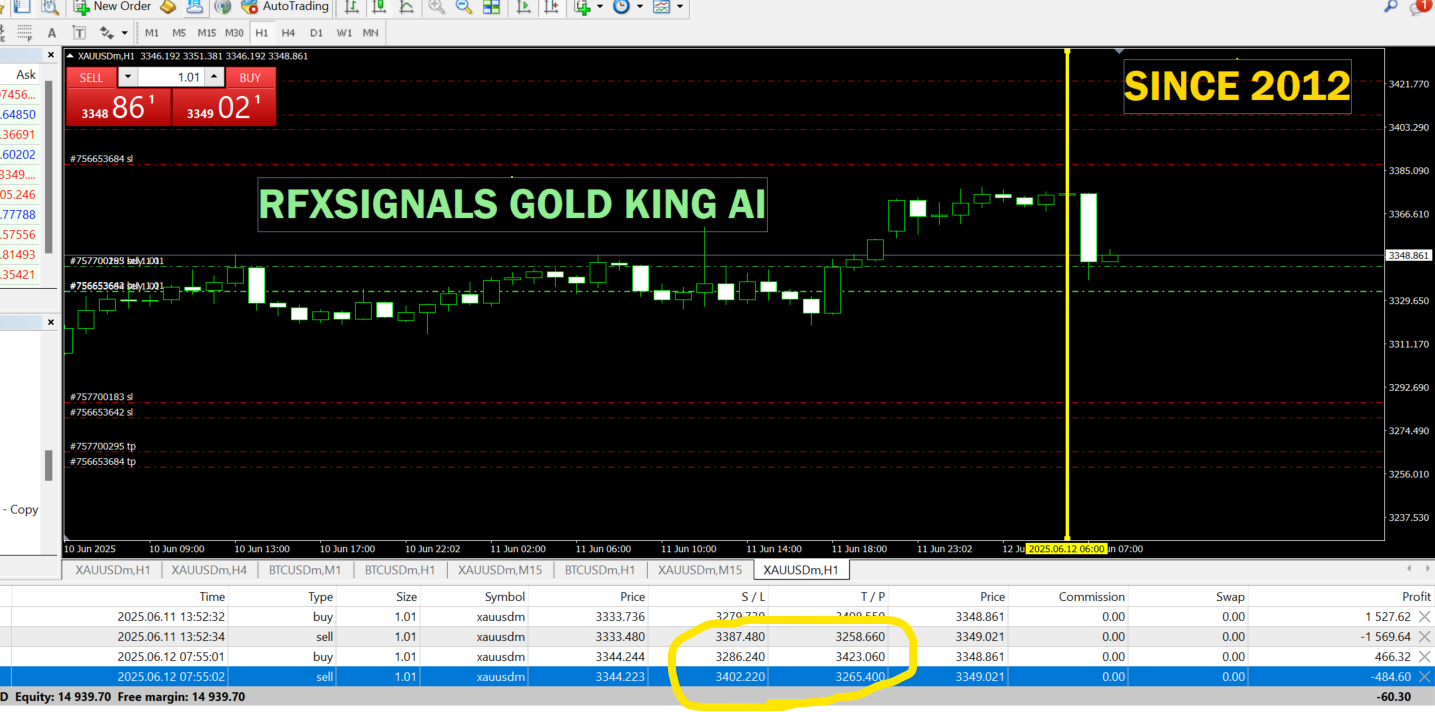Select the H4 timeframe button
The width and height of the screenshot is (1435, 712).
289,33
